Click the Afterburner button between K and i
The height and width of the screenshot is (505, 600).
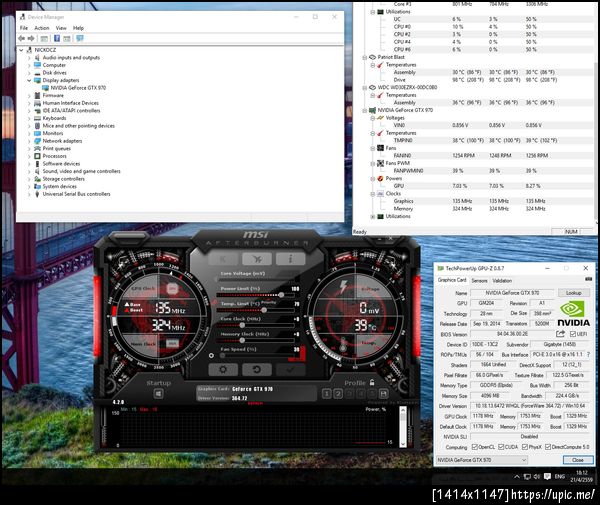pyautogui.click(x=257, y=259)
